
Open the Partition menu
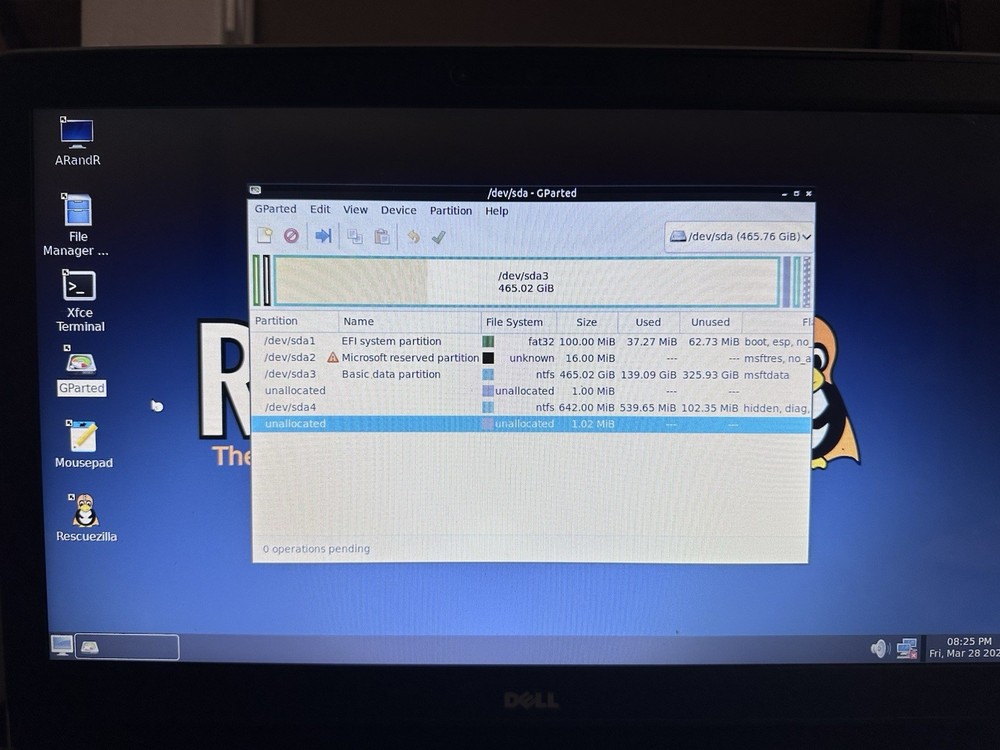[x=450, y=210]
